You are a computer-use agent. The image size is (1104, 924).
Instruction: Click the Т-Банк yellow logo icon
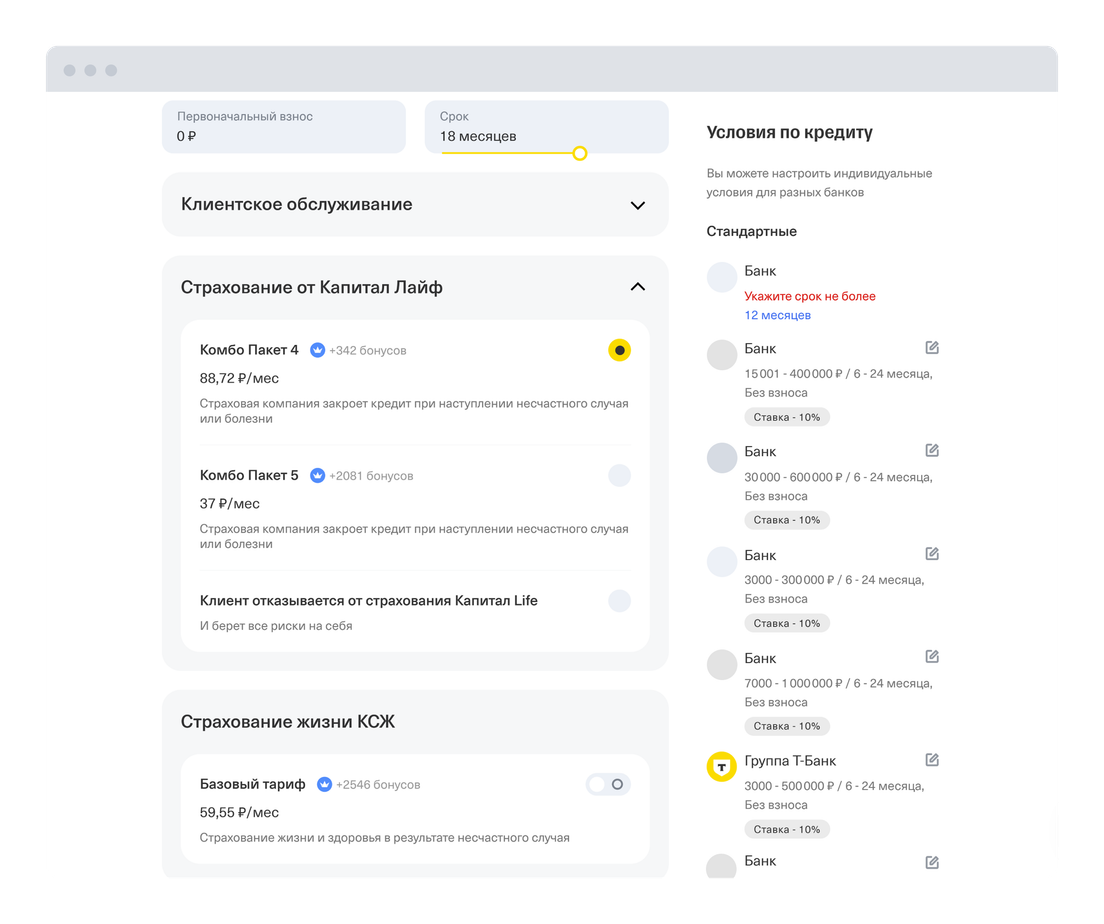[x=722, y=767]
